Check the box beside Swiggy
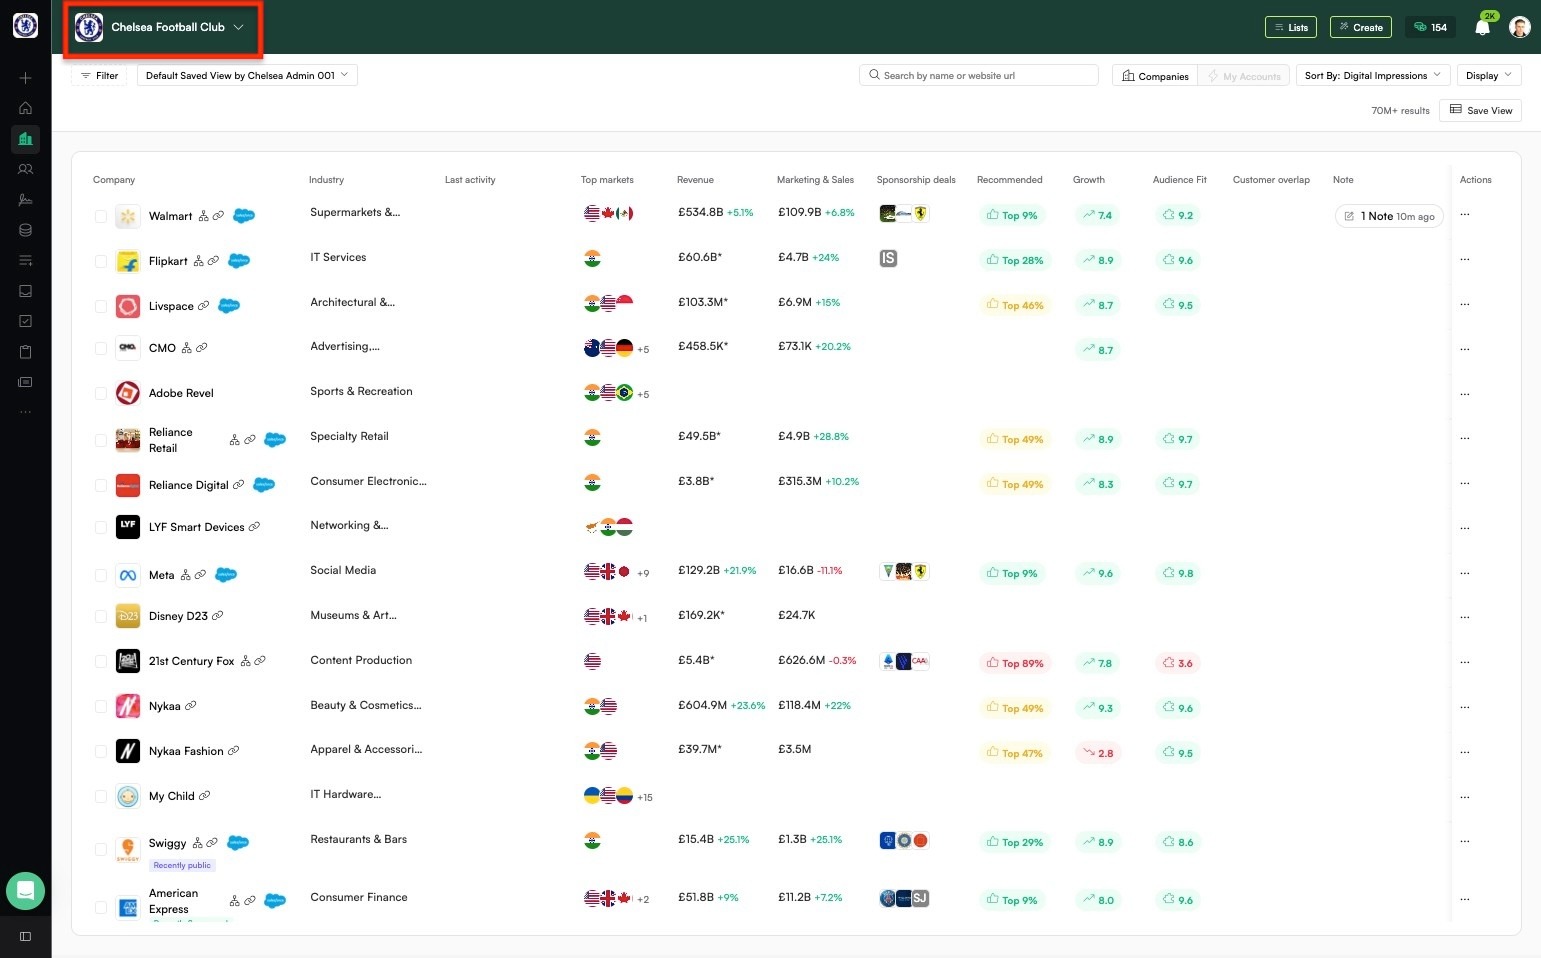This screenshot has width=1541, height=958. tap(101, 849)
